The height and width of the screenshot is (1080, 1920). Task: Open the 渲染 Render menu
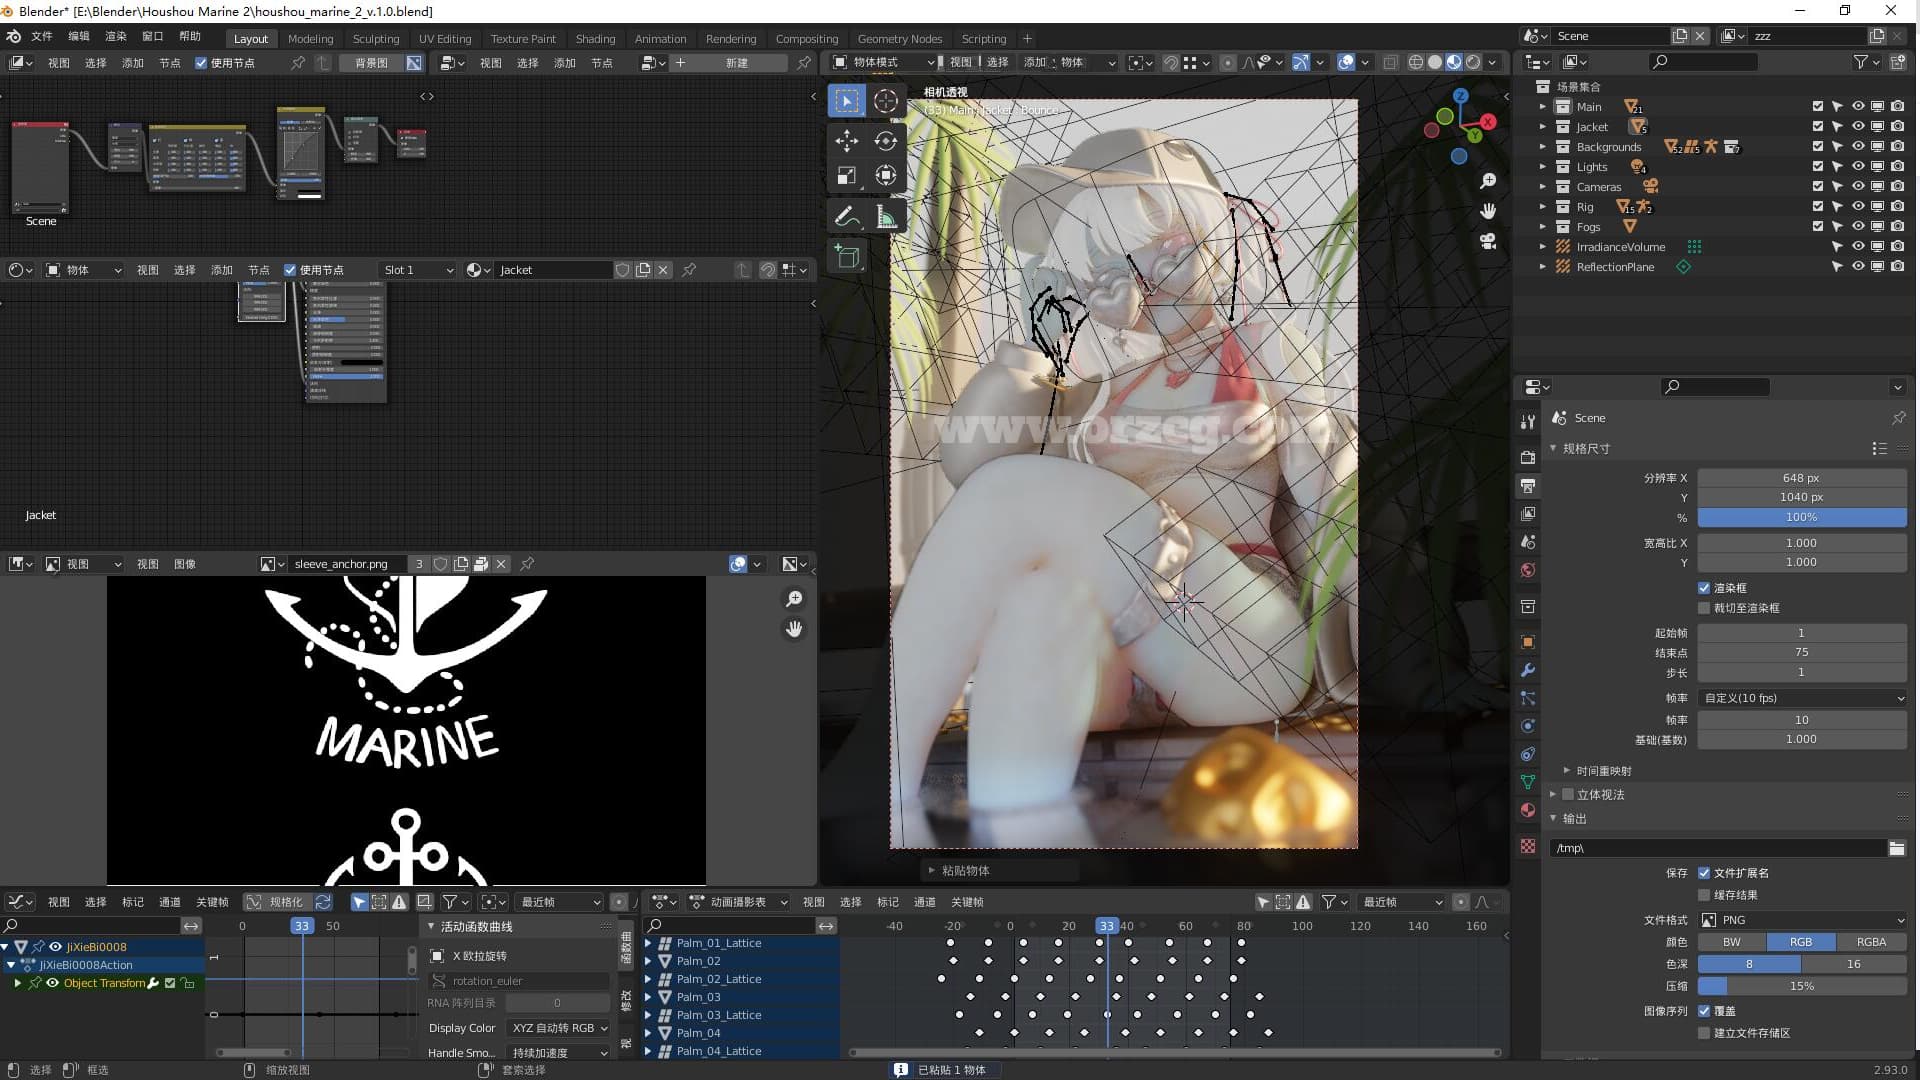(x=116, y=36)
